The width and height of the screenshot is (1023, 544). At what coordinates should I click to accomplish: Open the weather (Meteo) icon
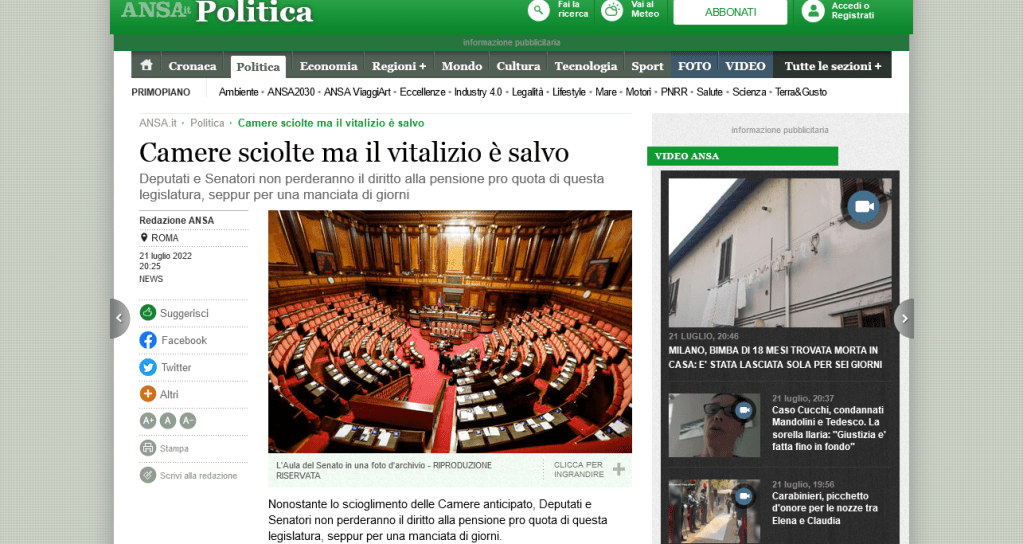611,11
